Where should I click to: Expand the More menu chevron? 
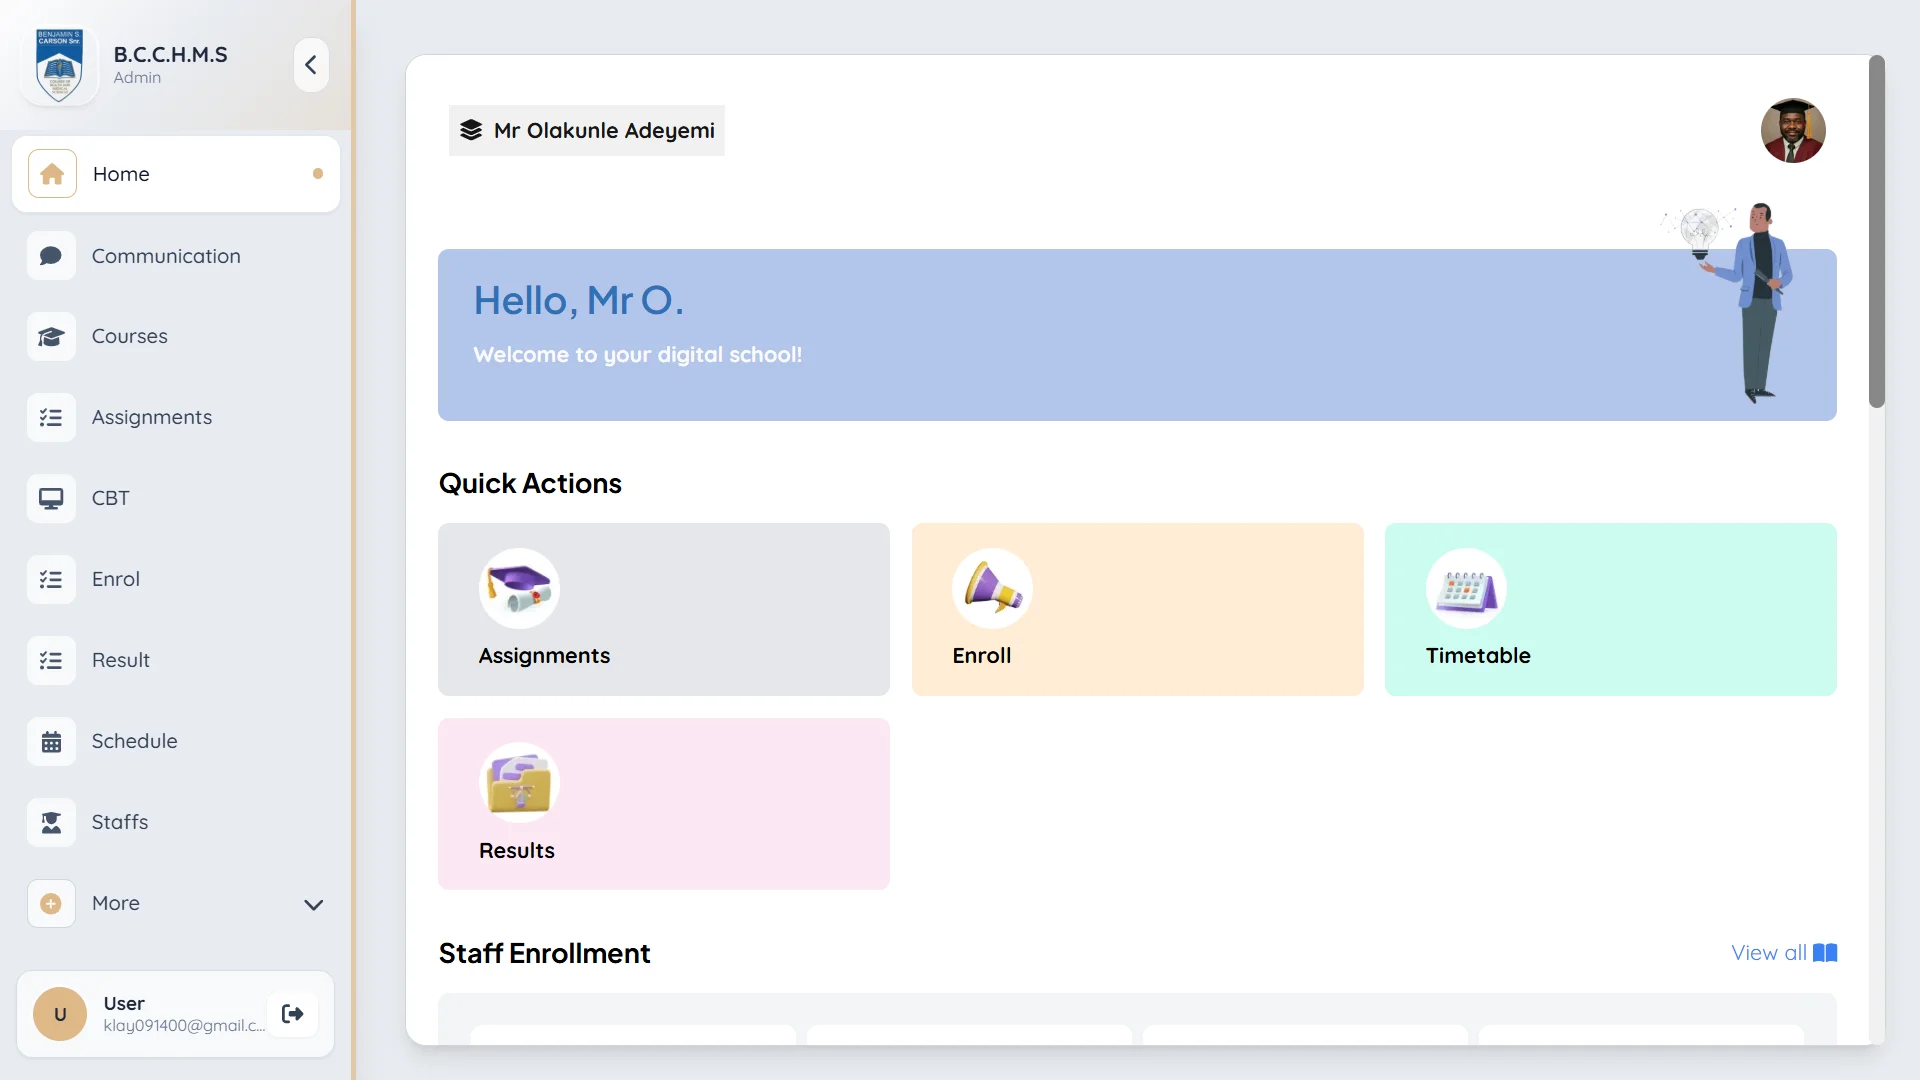tap(313, 904)
